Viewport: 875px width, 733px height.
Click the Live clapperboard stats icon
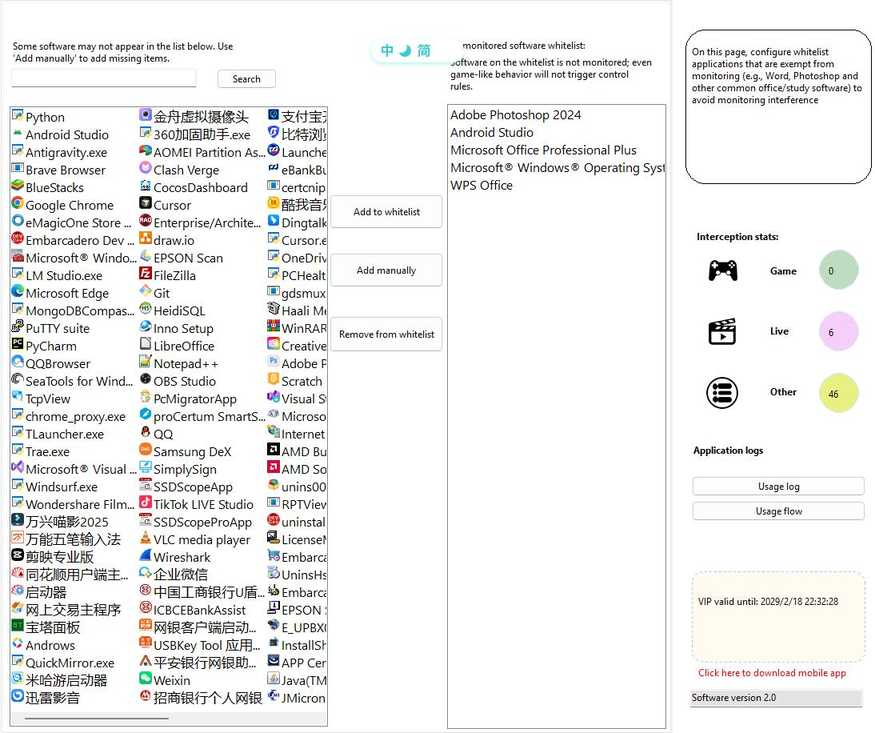(722, 331)
